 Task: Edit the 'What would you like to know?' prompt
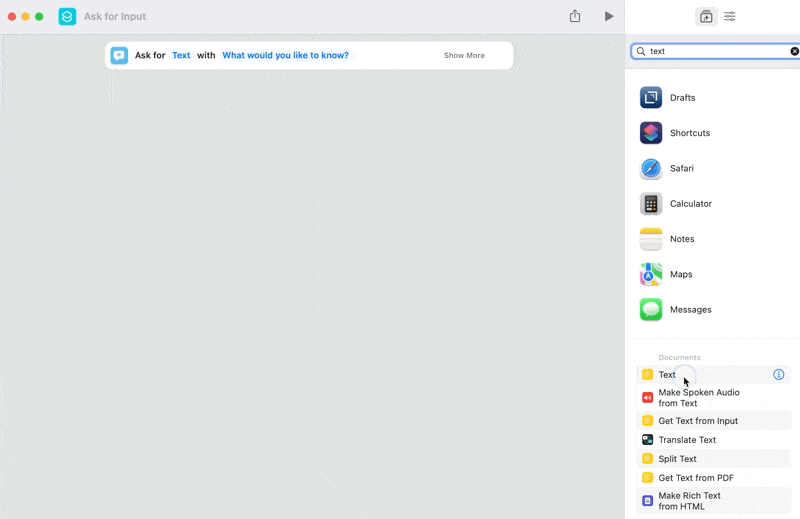(x=285, y=55)
